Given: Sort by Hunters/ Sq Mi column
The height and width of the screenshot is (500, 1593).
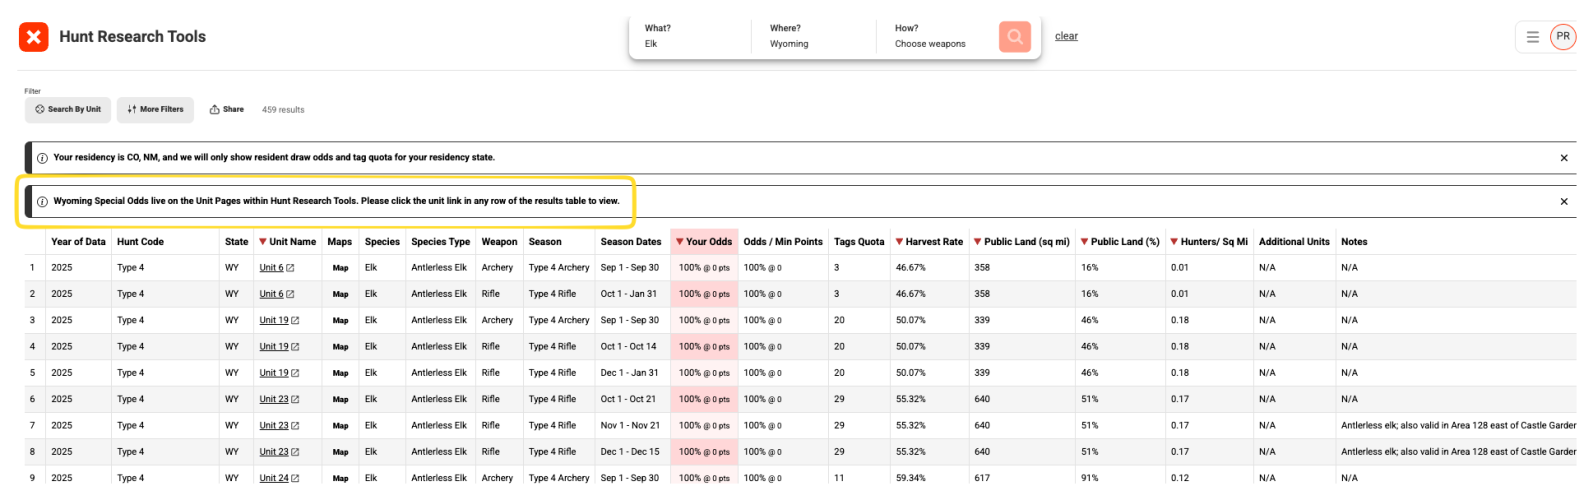Looking at the screenshot, I should coord(1209,242).
